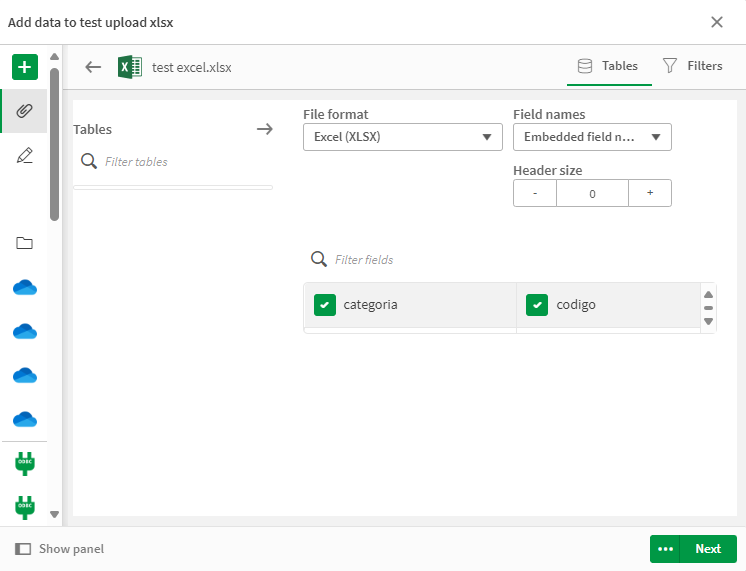The image size is (746, 571).
Task: Uncheck the codigo field checkbox
Action: point(537,305)
